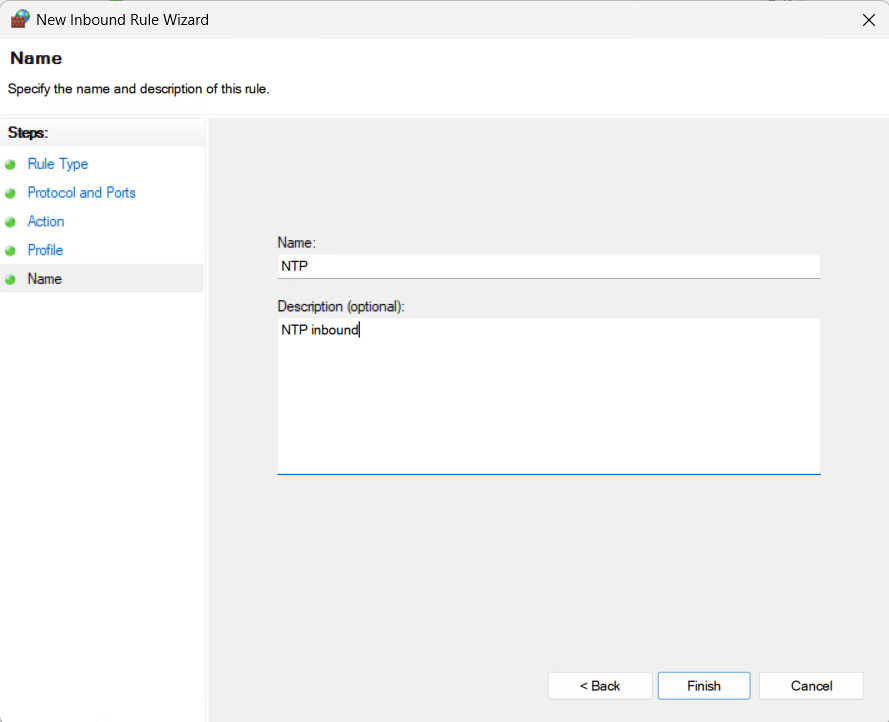The image size is (889, 722).
Task: Click the green bullet beside the Name step
Action: pos(11,280)
